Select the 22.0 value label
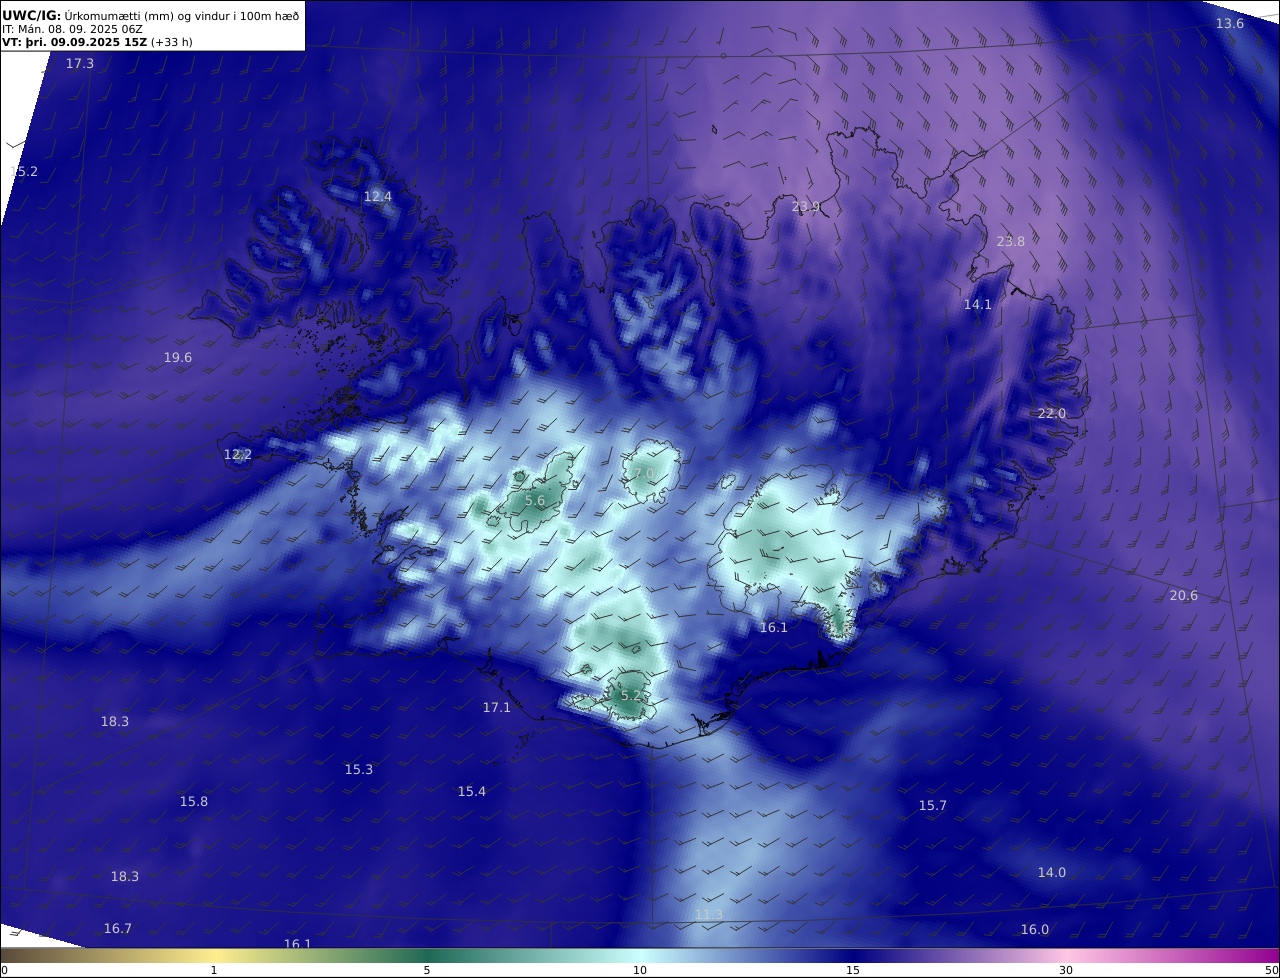Image resolution: width=1280 pixels, height=978 pixels. click(x=1052, y=413)
